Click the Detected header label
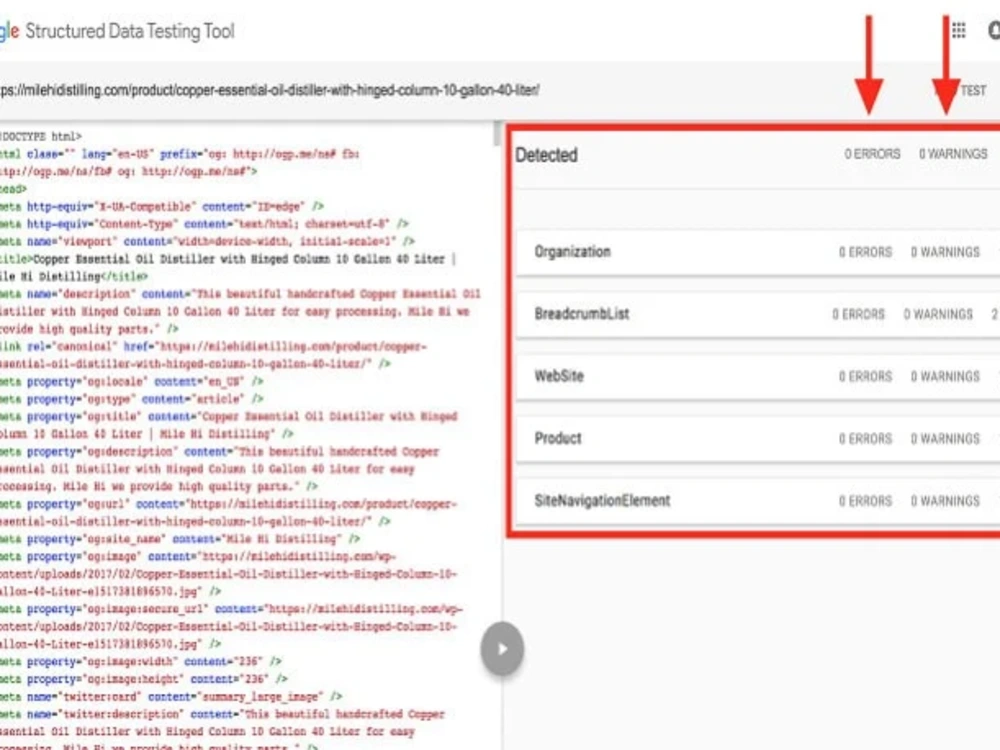 547,155
